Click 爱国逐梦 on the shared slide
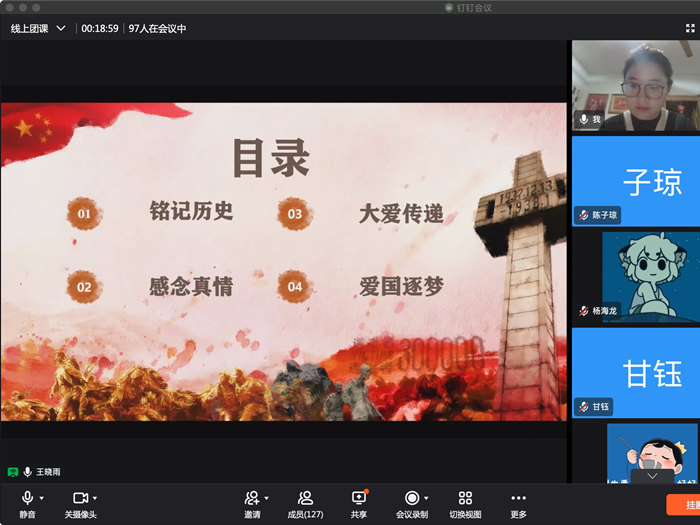This screenshot has width=700, height=525. tap(402, 286)
